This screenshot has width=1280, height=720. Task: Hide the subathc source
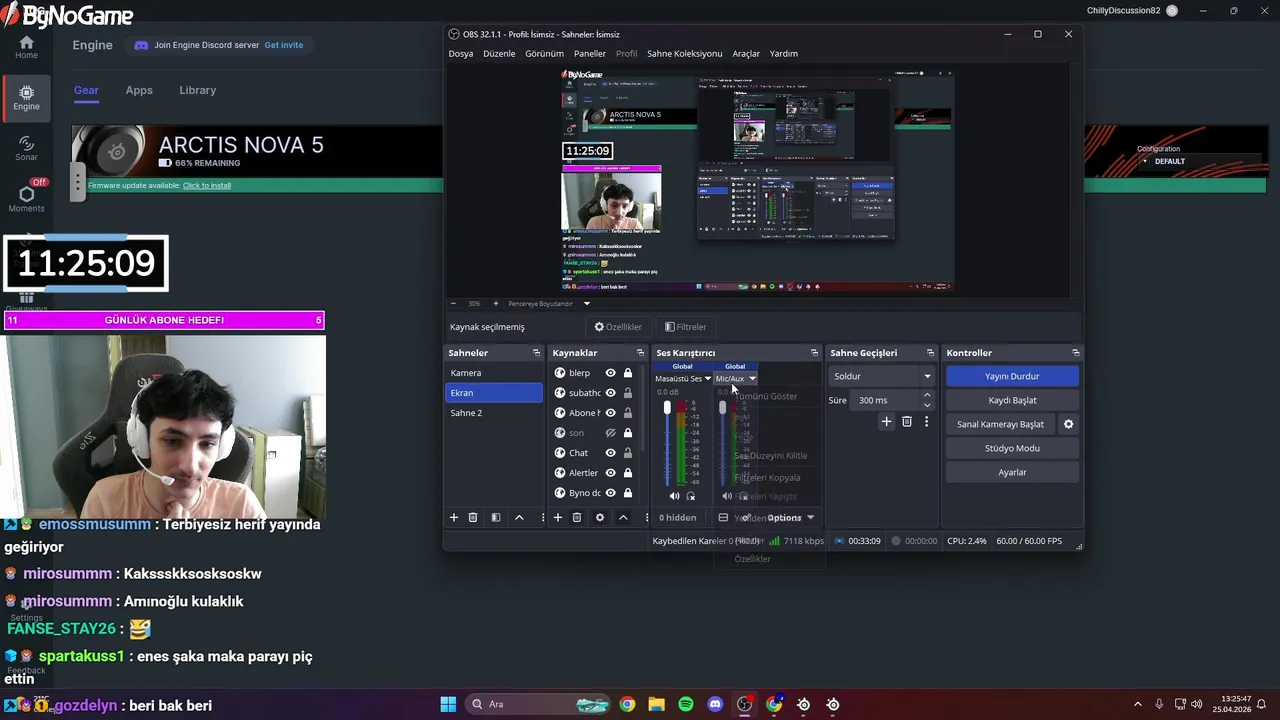(x=610, y=393)
